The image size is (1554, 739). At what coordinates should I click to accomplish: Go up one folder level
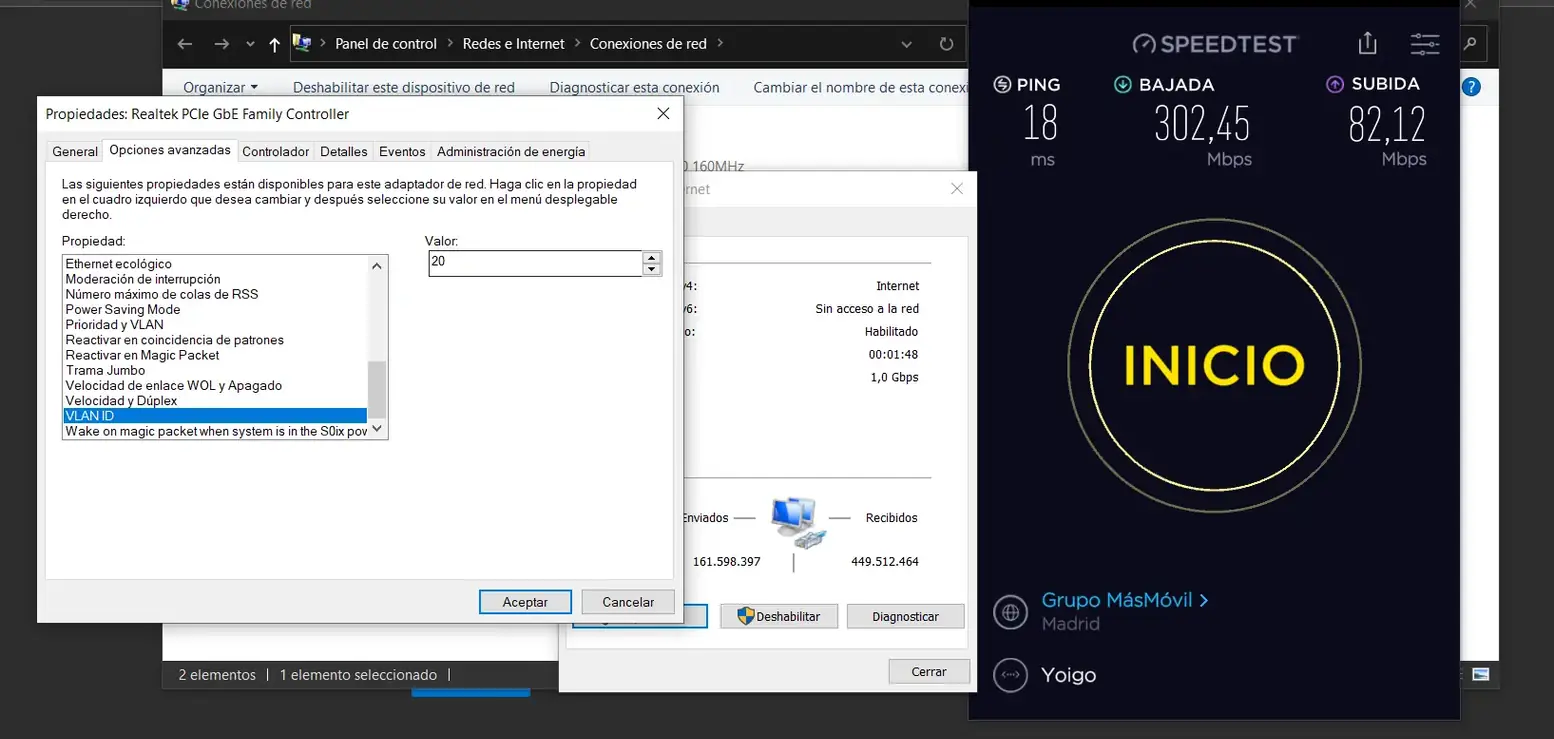point(275,44)
